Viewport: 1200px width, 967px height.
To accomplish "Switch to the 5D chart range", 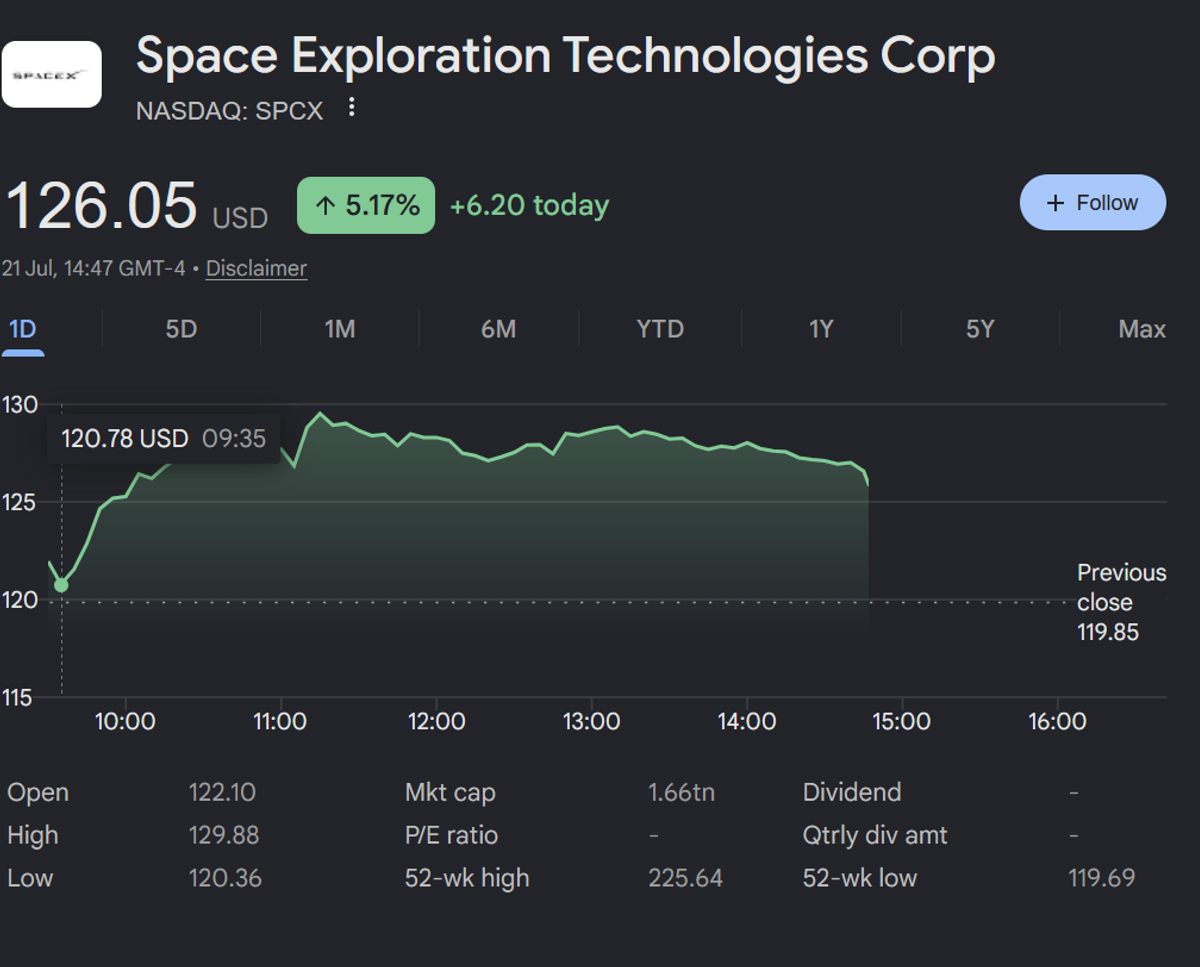I will (x=181, y=329).
